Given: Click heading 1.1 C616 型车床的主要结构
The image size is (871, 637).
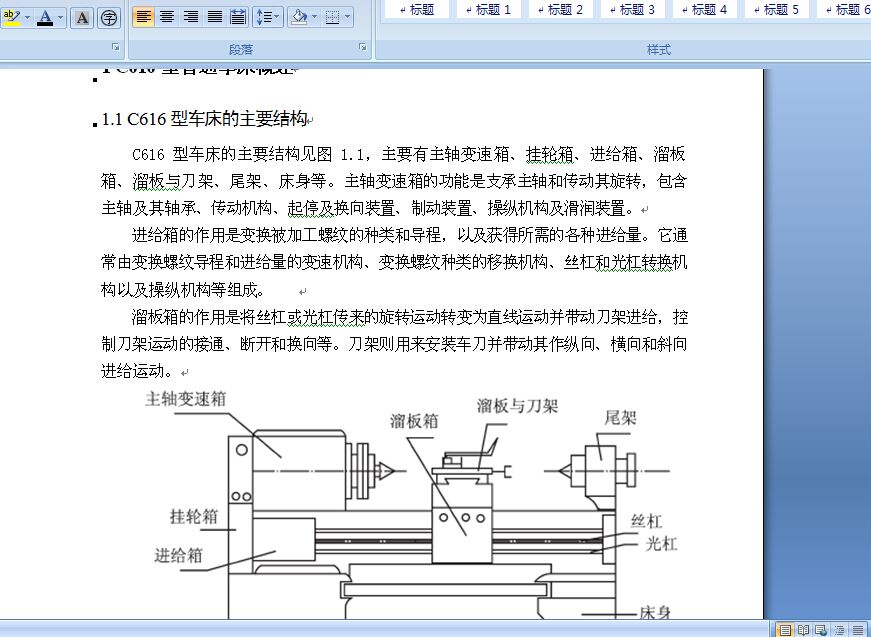Looking at the screenshot, I should click(204, 118).
